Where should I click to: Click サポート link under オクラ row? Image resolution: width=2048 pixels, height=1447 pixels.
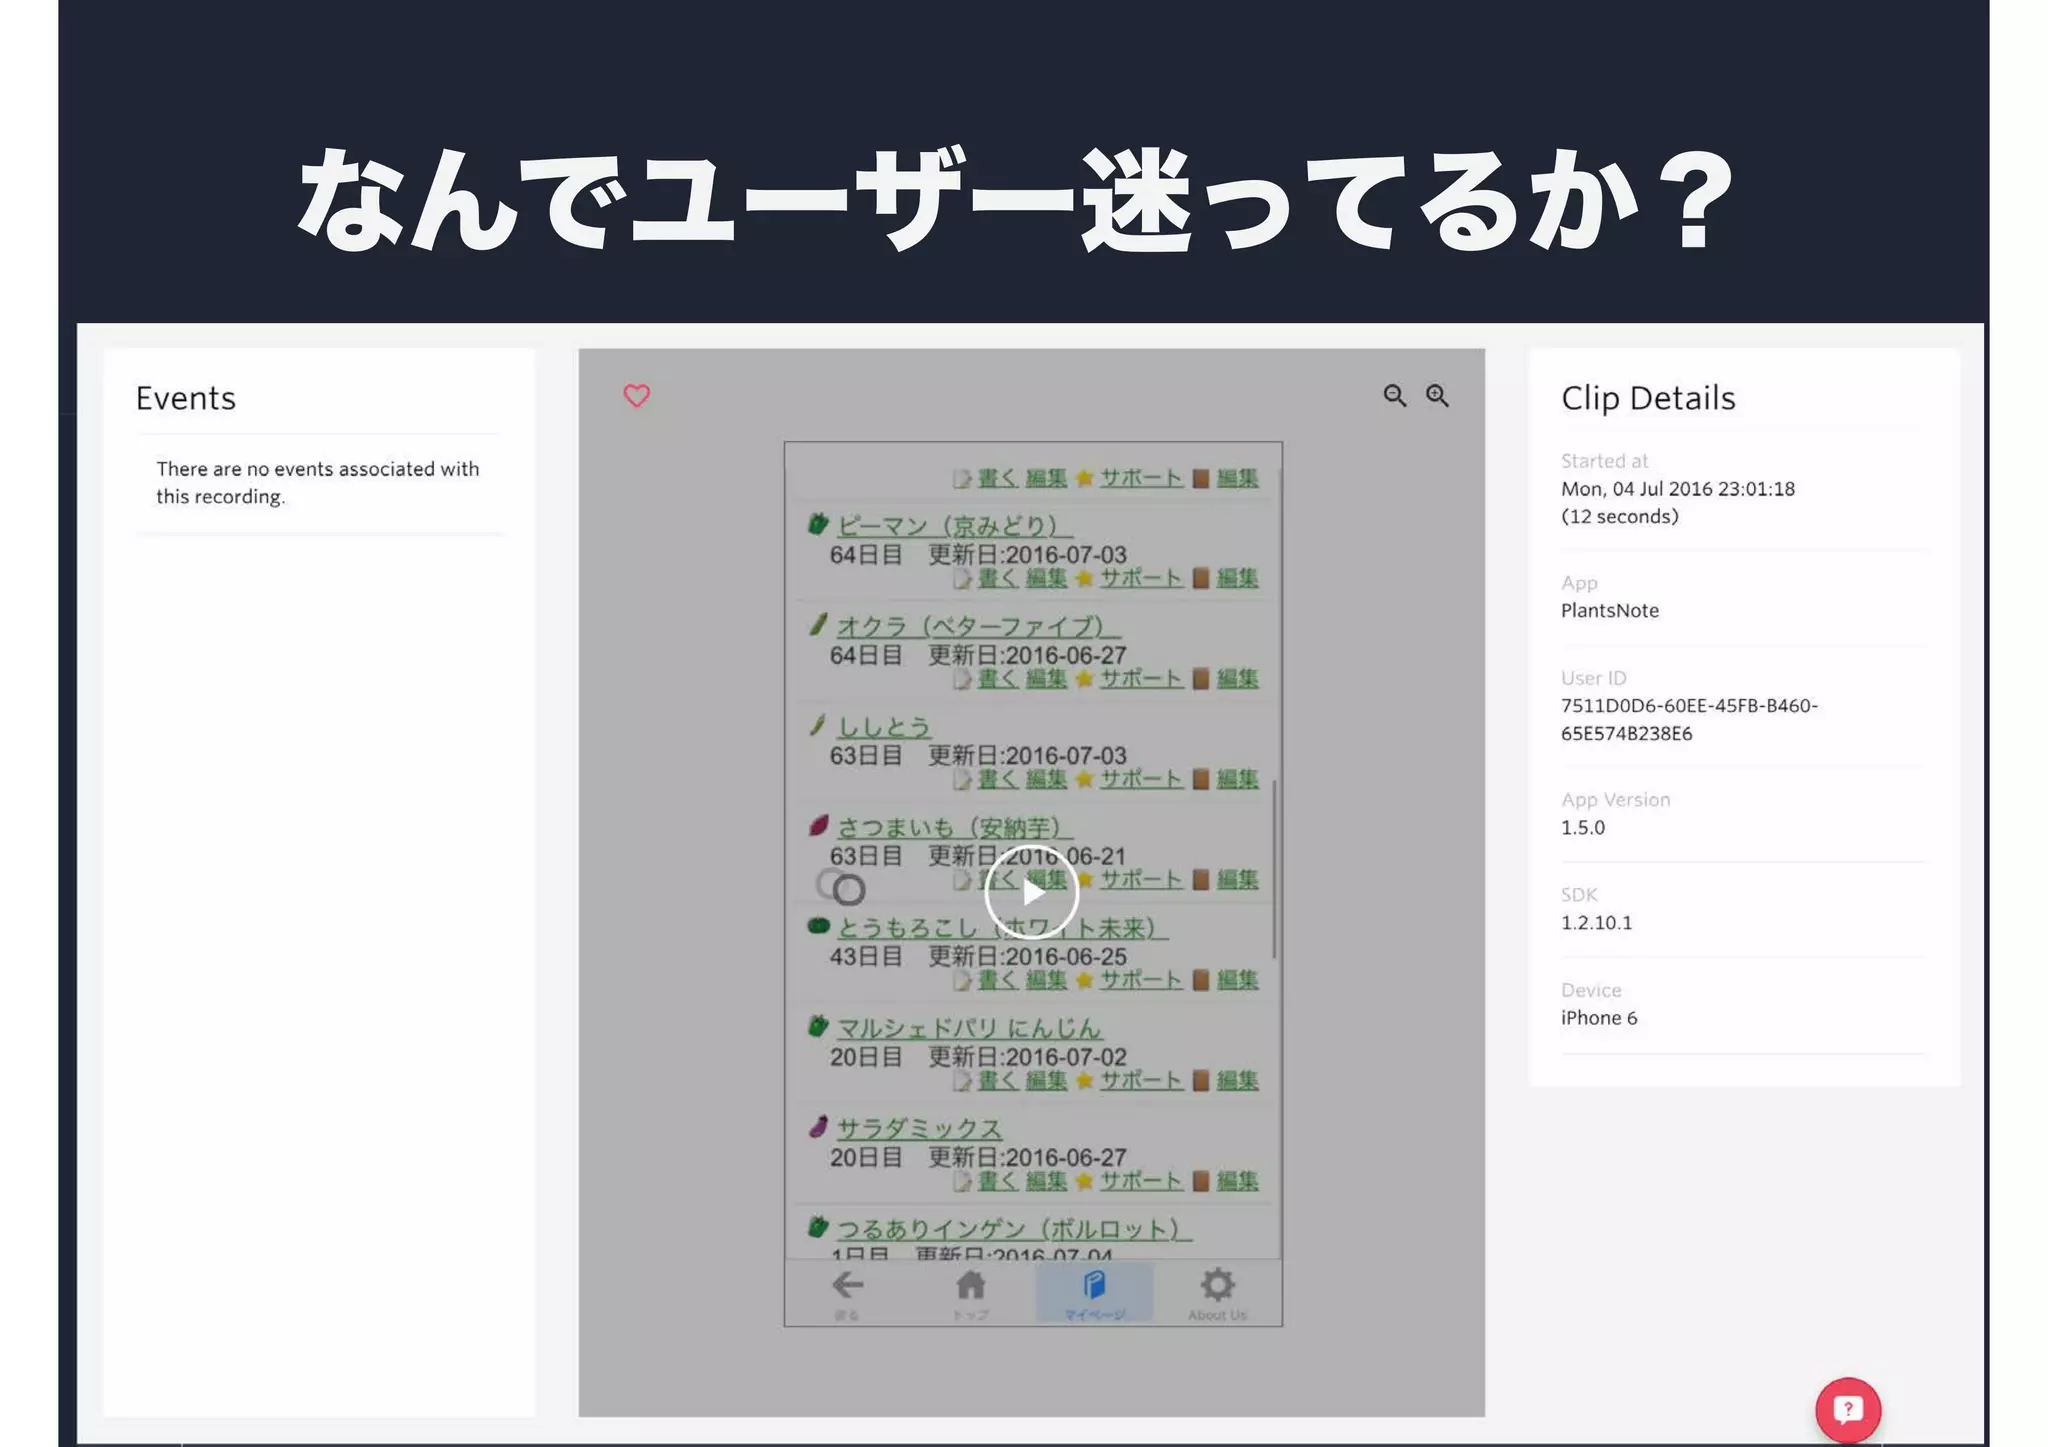(1141, 679)
